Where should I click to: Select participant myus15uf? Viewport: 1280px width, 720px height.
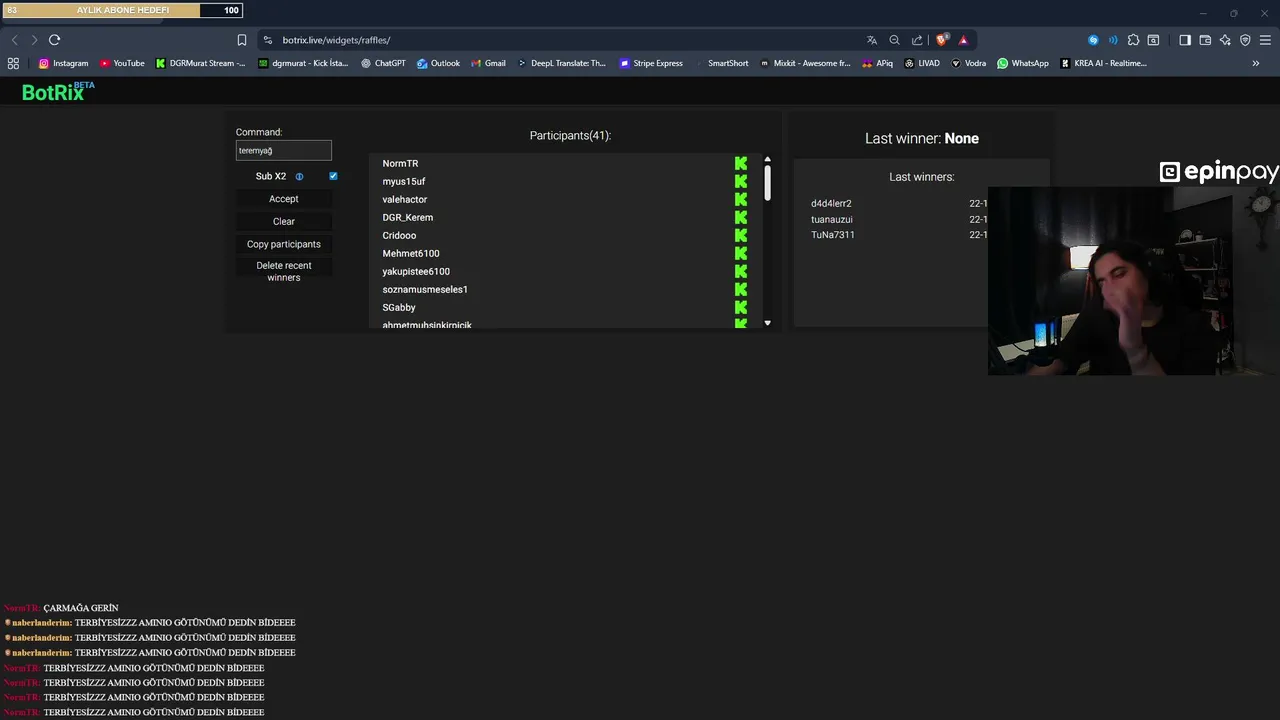[x=404, y=181]
